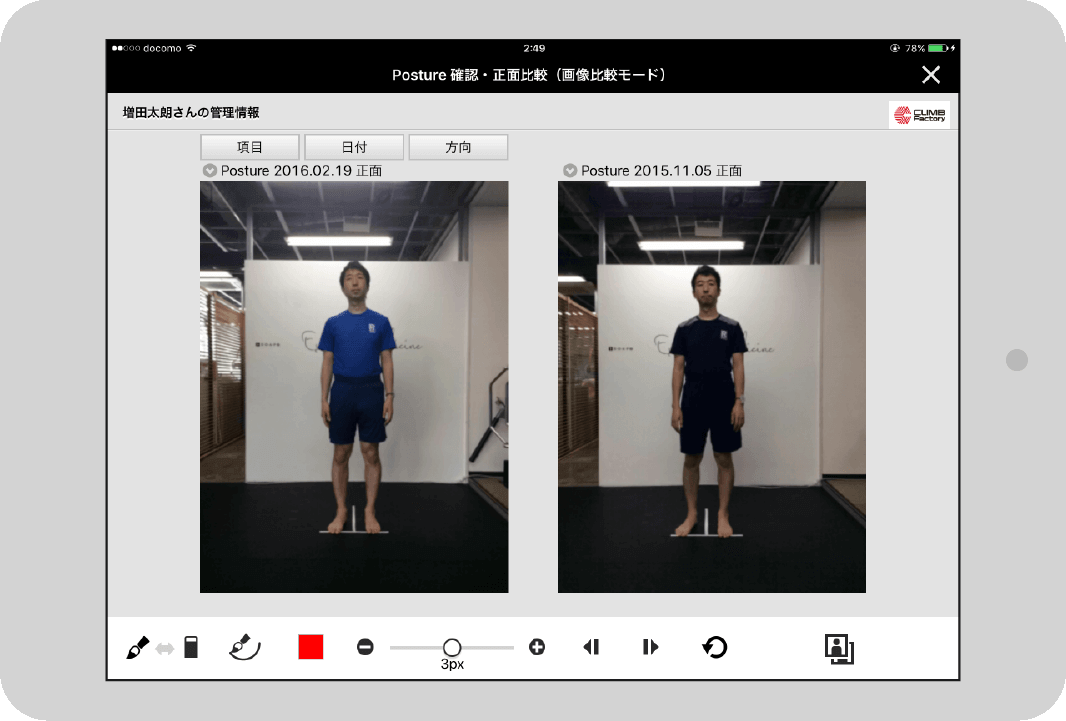Step back with the previous-frame icon
Image resolution: width=1066 pixels, height=721 pixels.
(591, 647)
